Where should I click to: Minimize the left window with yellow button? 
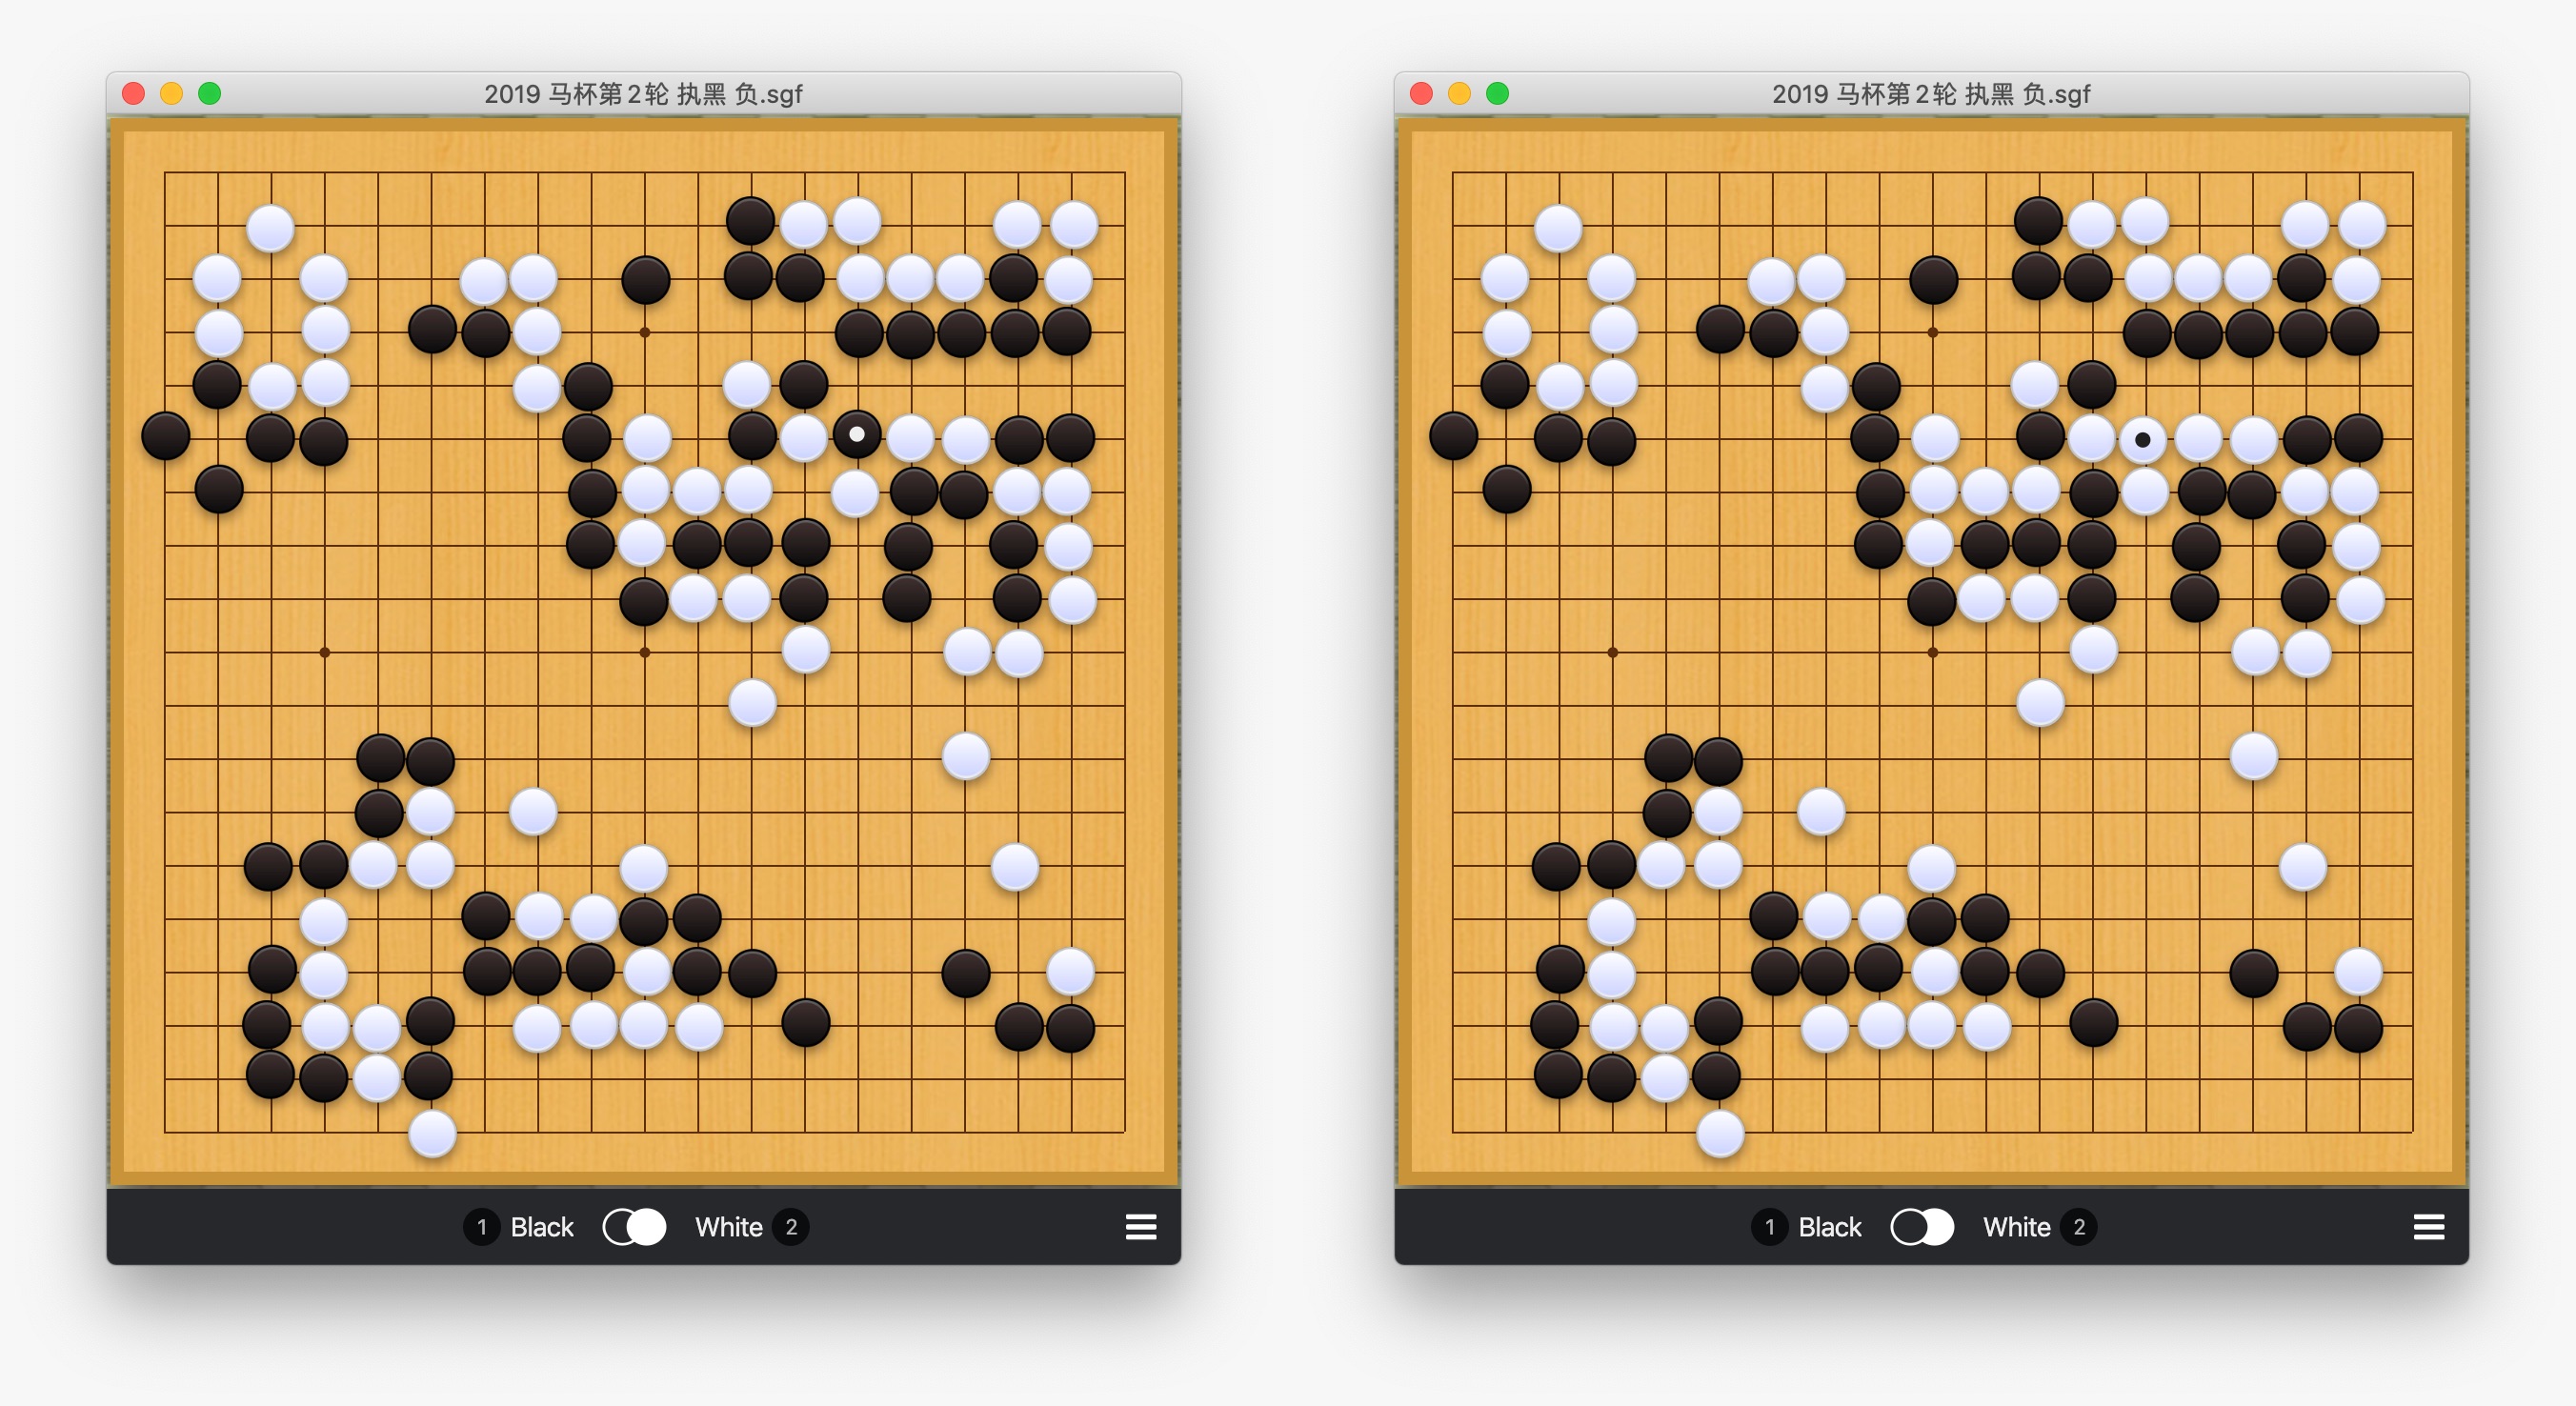[x=171, y=94]
